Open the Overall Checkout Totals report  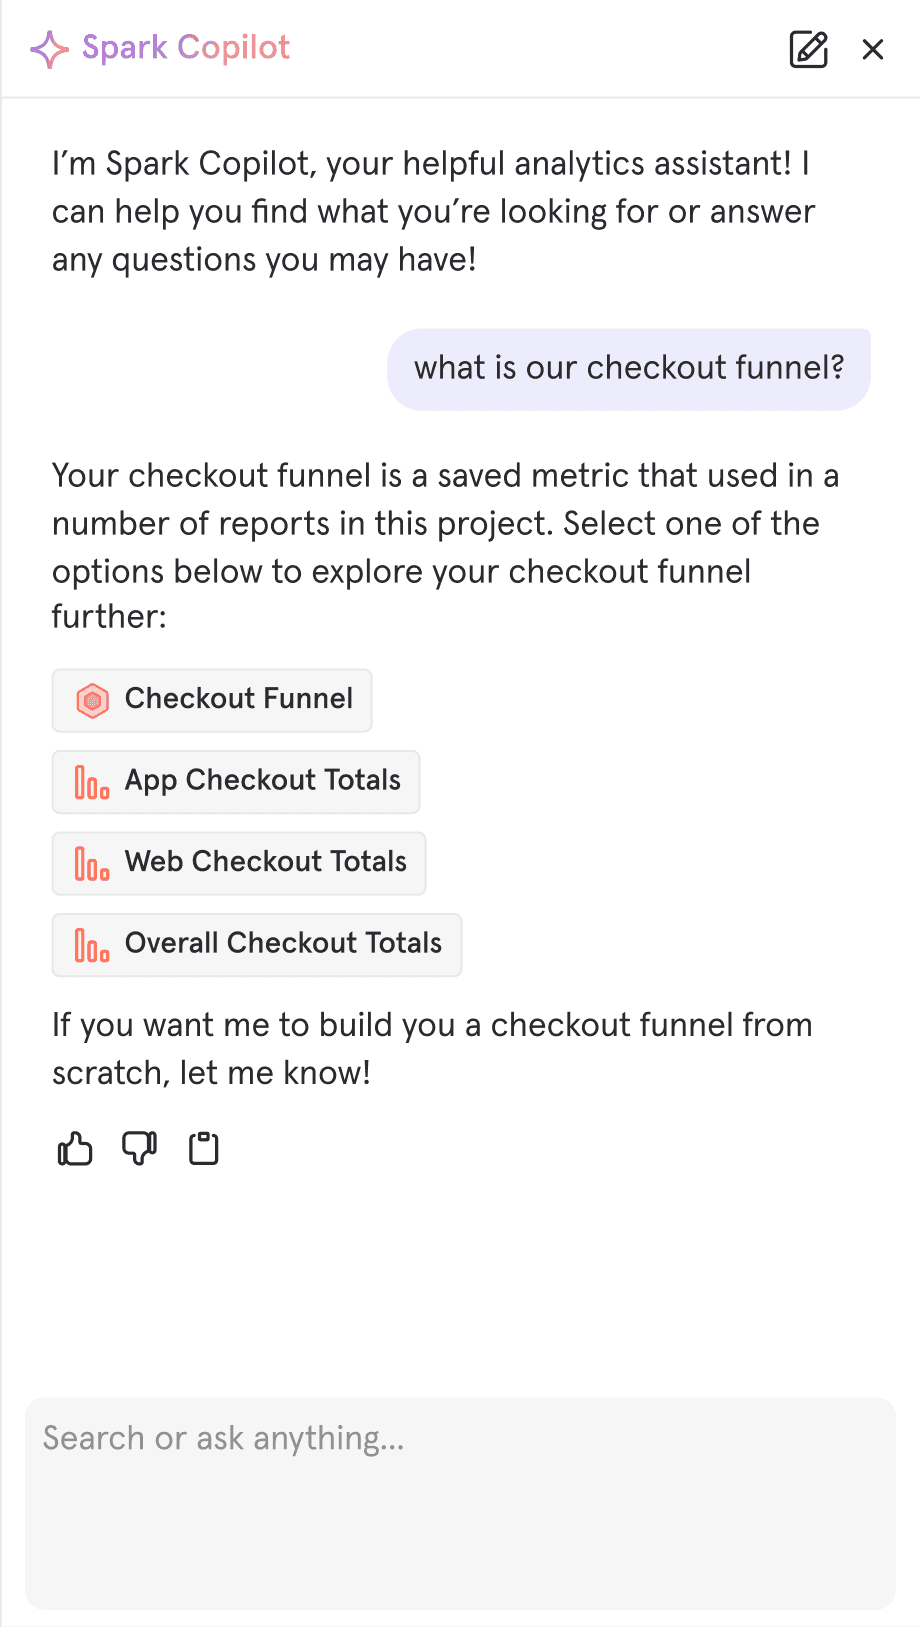click(x=256, y=944)
